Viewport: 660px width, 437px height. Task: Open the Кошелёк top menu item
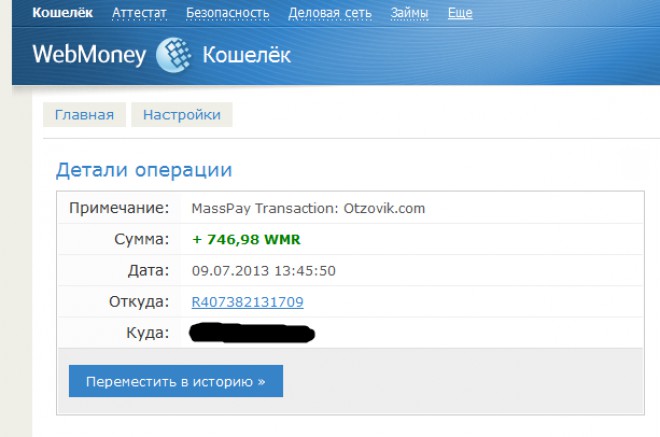pyautogui.click(x=62, y=13)
